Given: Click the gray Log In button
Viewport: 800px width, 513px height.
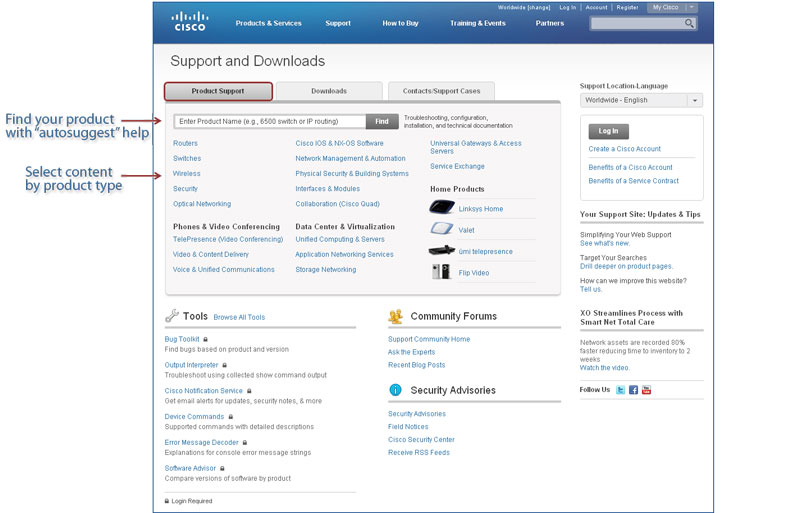Looking at the screenshot, I should (x=608, y=131).
